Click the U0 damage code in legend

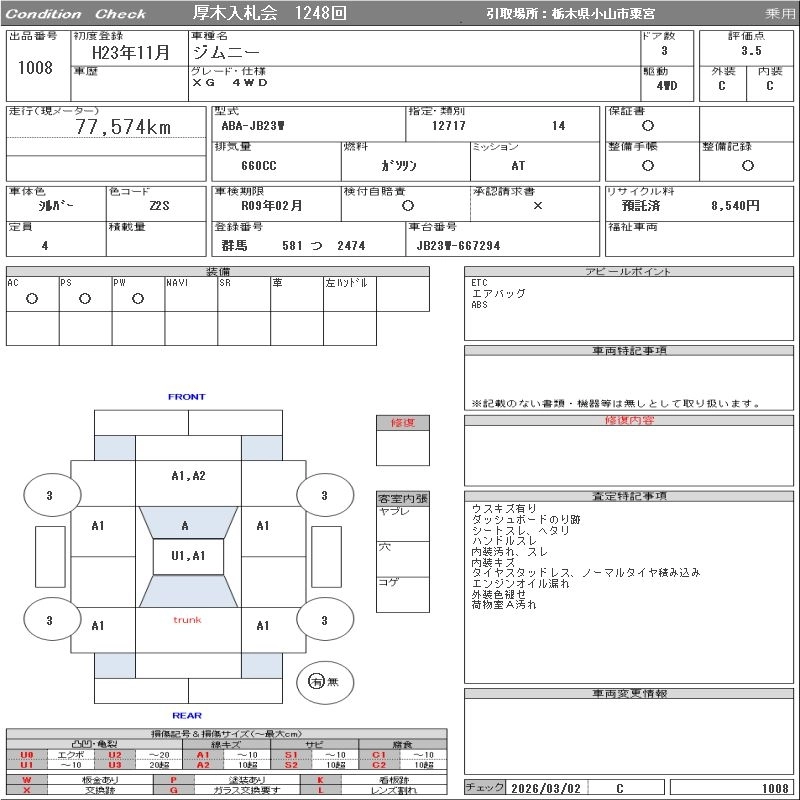[x=27, y=754]
